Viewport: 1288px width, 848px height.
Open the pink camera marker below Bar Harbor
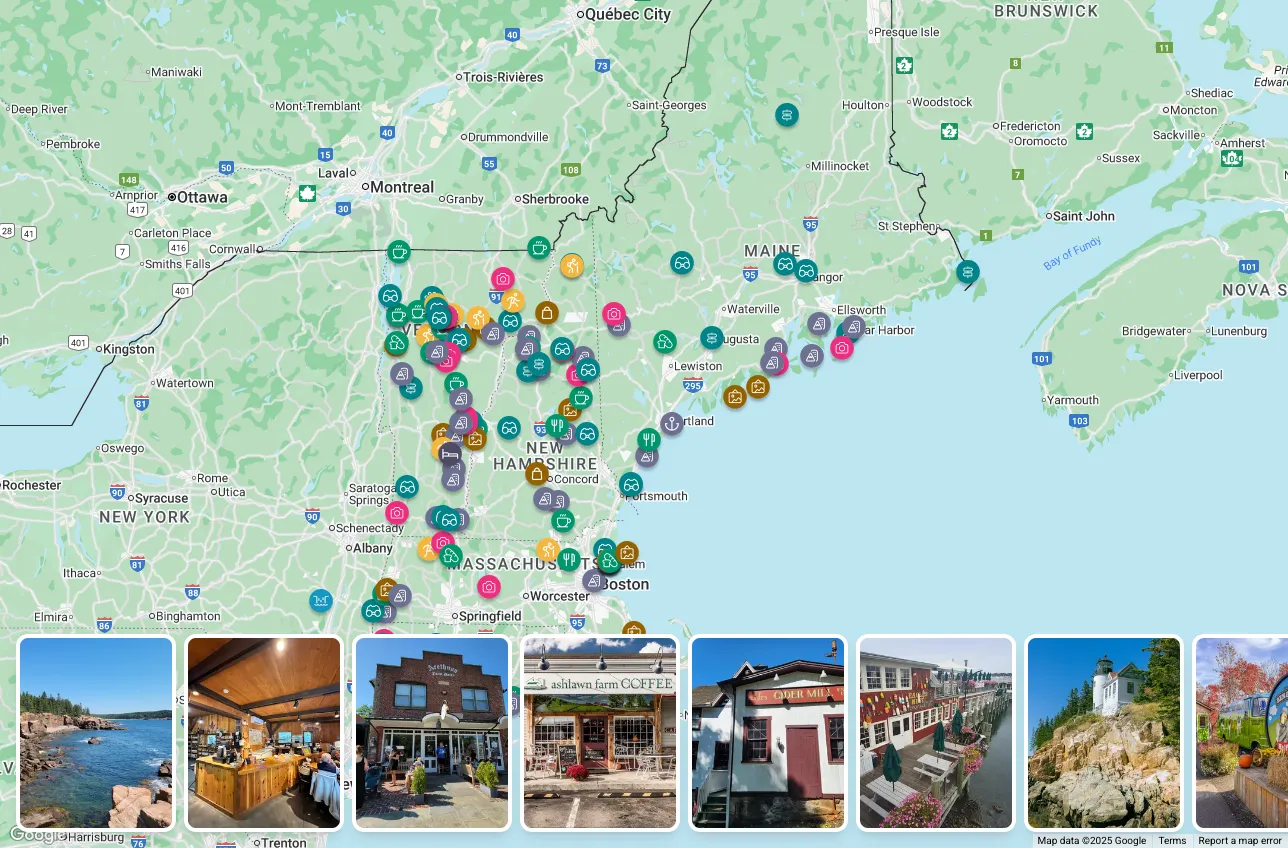[x=842, y=348]
